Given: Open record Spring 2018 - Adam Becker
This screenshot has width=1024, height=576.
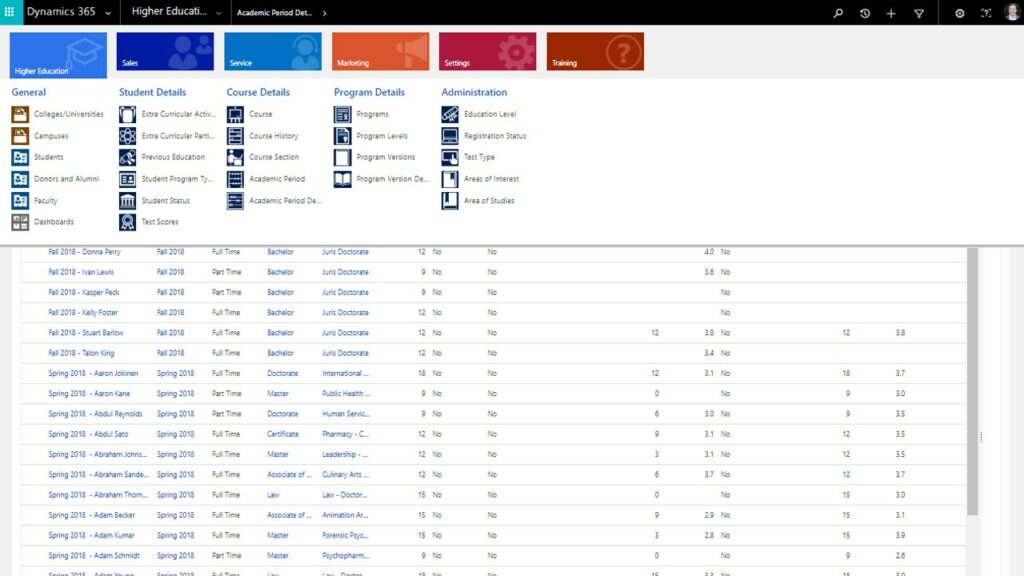Looking at the screenshot, I should click(91, 515).
